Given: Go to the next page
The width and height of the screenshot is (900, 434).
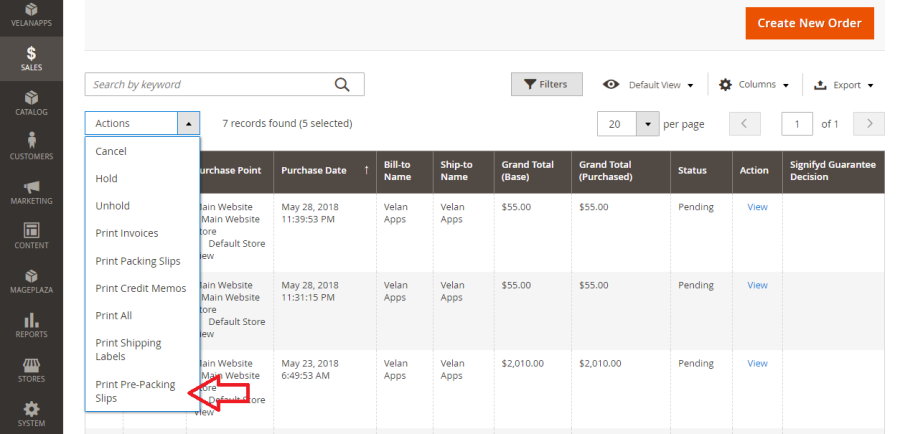Looking at the screenshot, I should click(x=869, y=124).
